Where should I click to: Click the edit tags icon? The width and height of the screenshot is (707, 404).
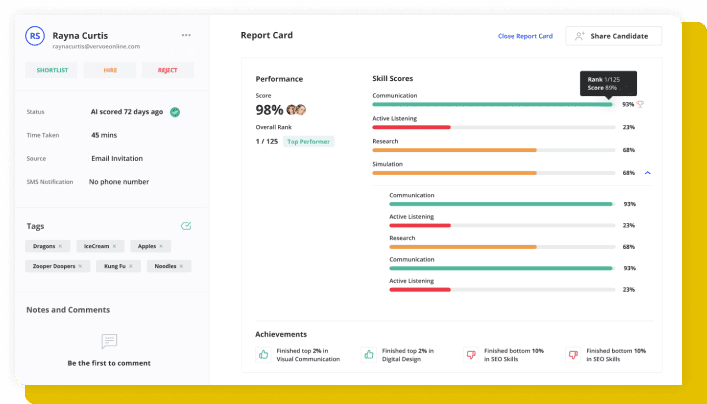pyautogui.click(x=186, y=226)
